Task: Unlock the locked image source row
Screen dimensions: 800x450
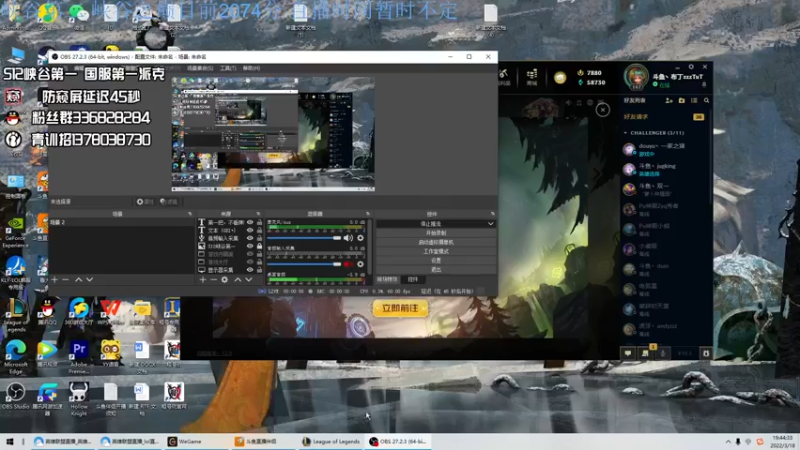Action: click(260, 246)
